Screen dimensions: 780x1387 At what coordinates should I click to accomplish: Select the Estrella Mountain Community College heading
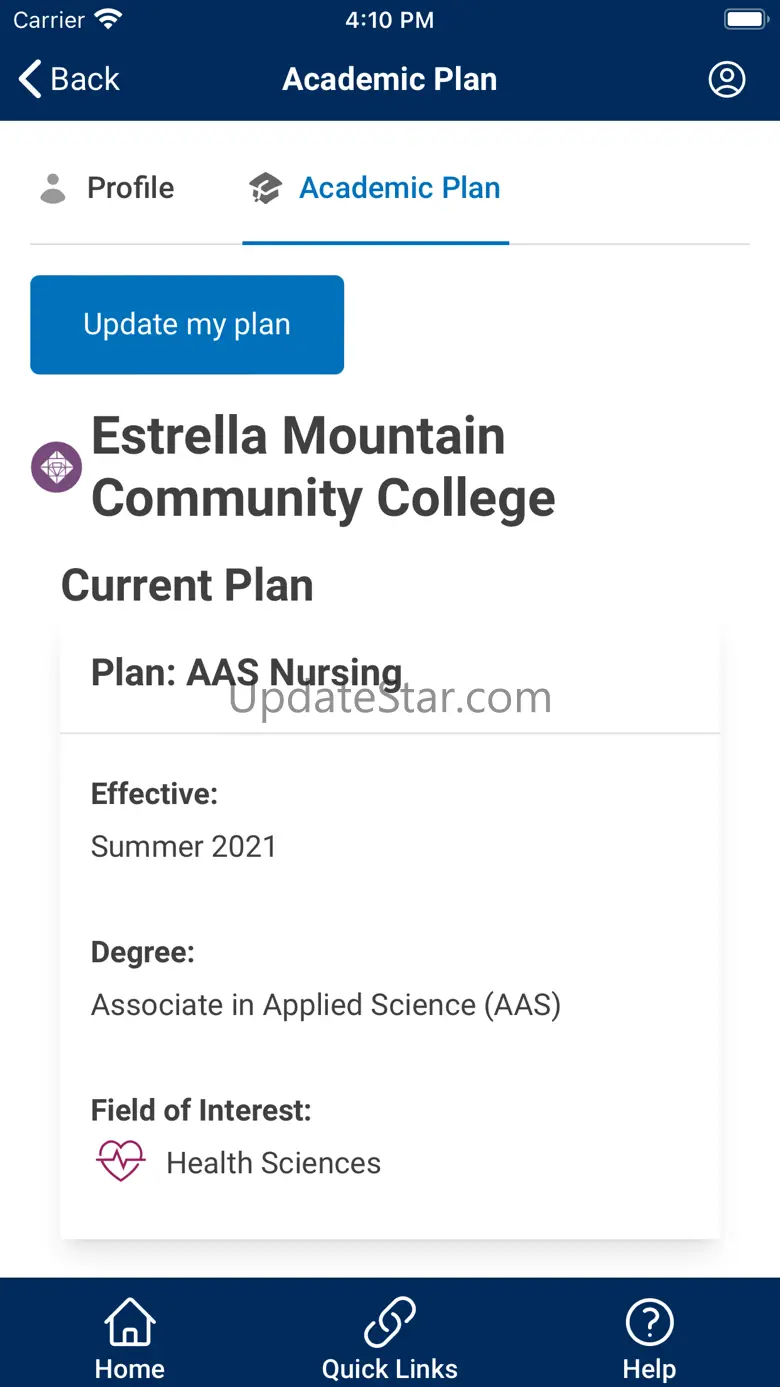click(323, 467)
